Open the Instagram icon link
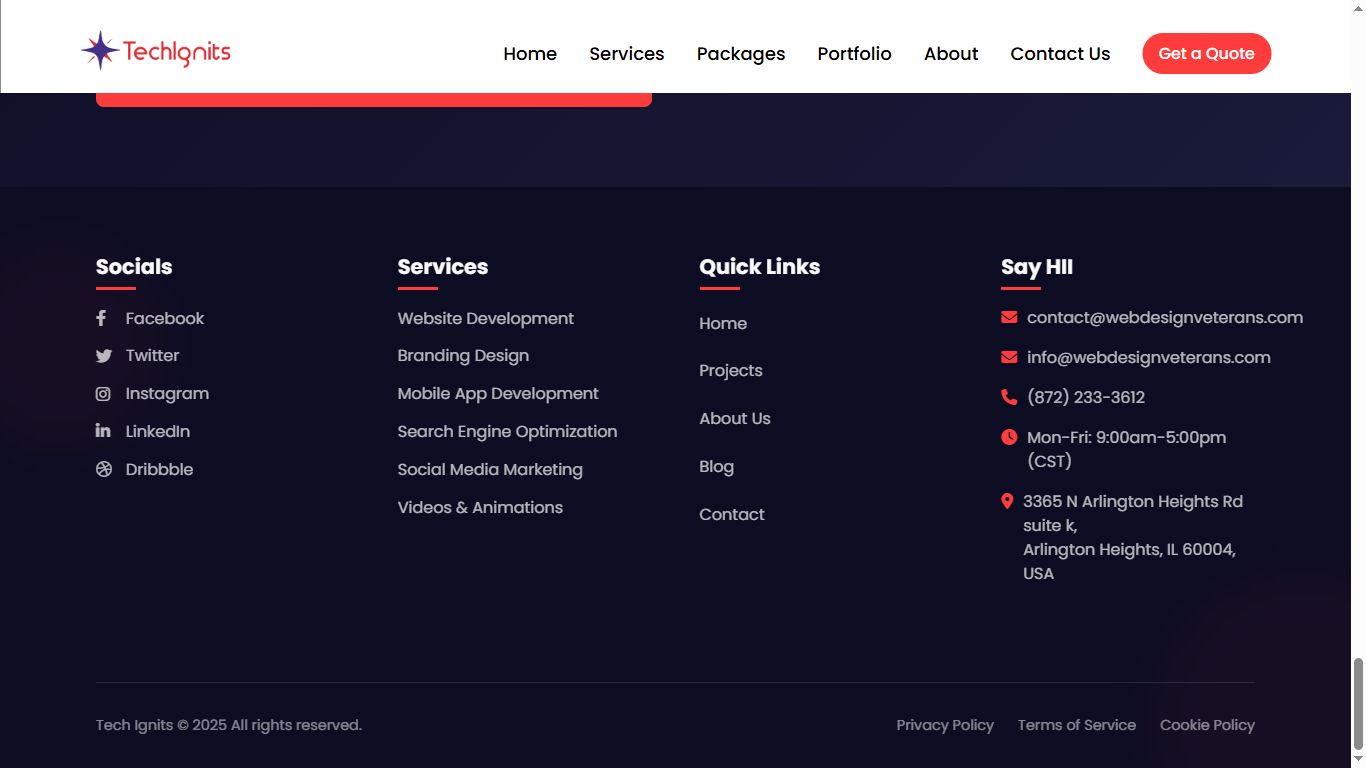The height and width of the screenshot is (768, 1366). (103, 394)
